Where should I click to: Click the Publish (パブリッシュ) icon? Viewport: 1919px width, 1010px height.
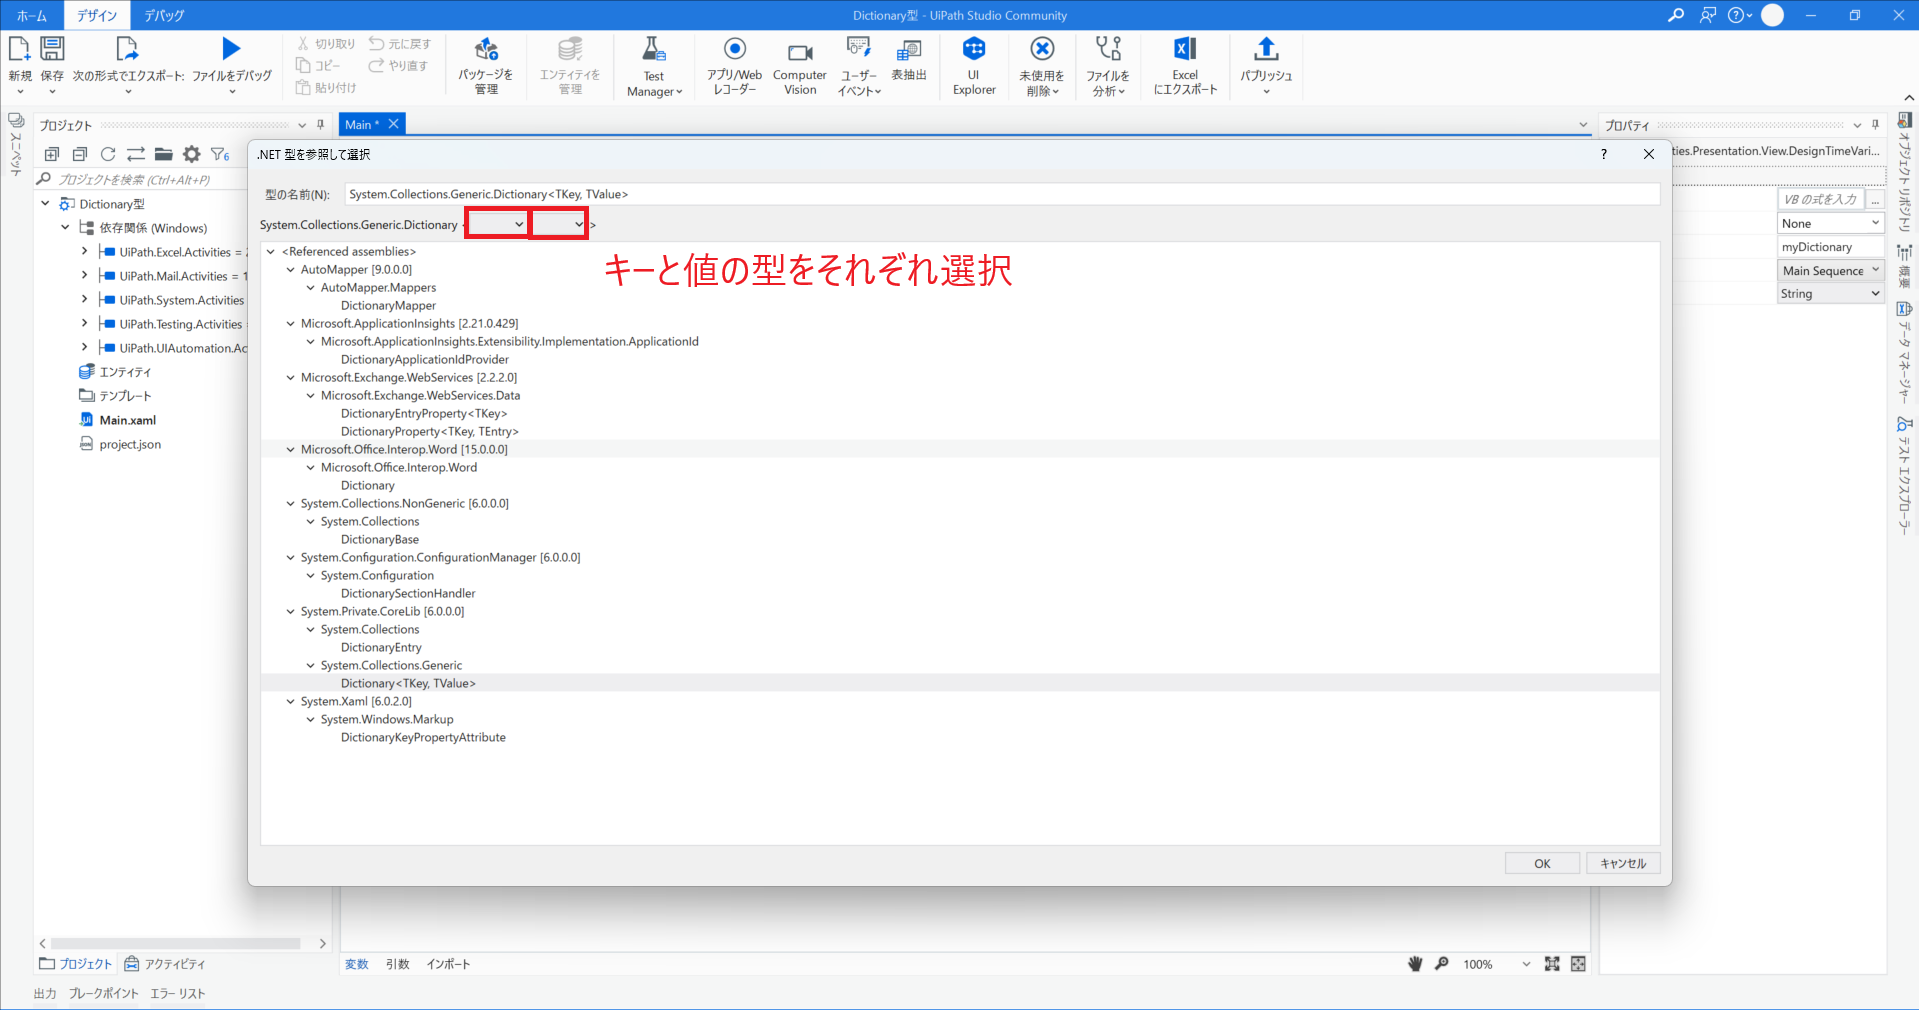pyautogui.click(x=1266, y=48)
